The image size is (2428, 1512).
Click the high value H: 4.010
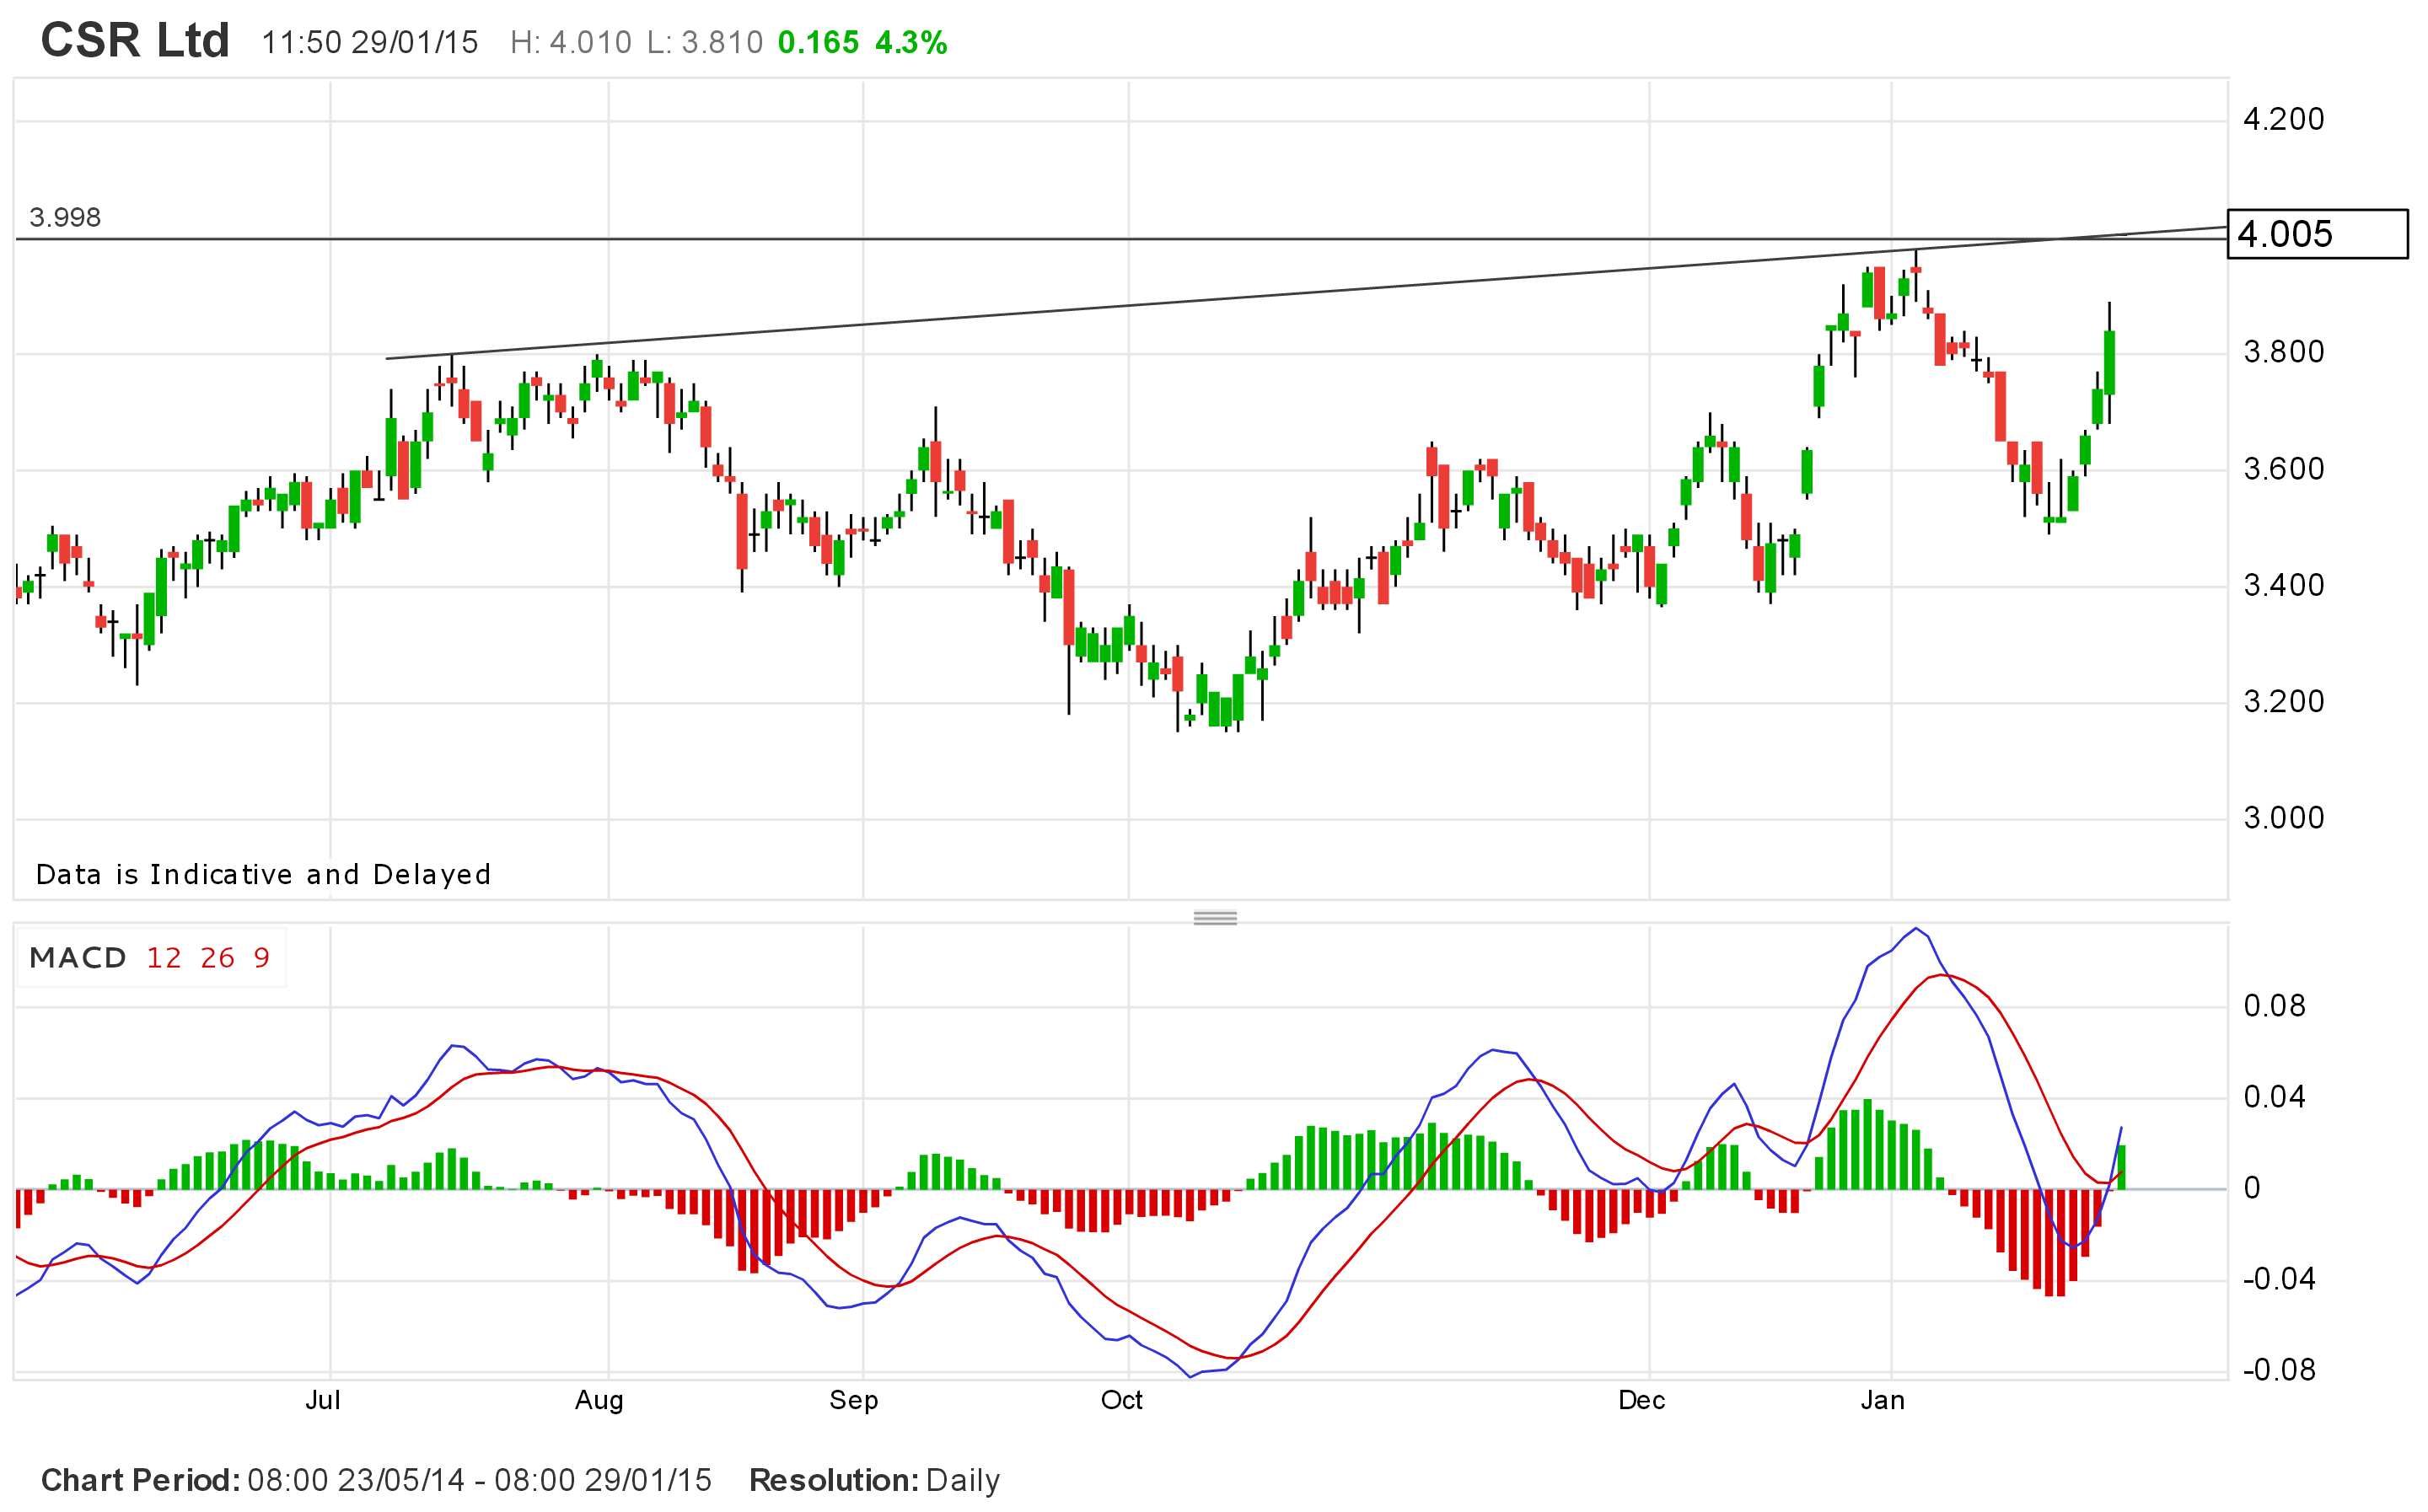[571, 43]
